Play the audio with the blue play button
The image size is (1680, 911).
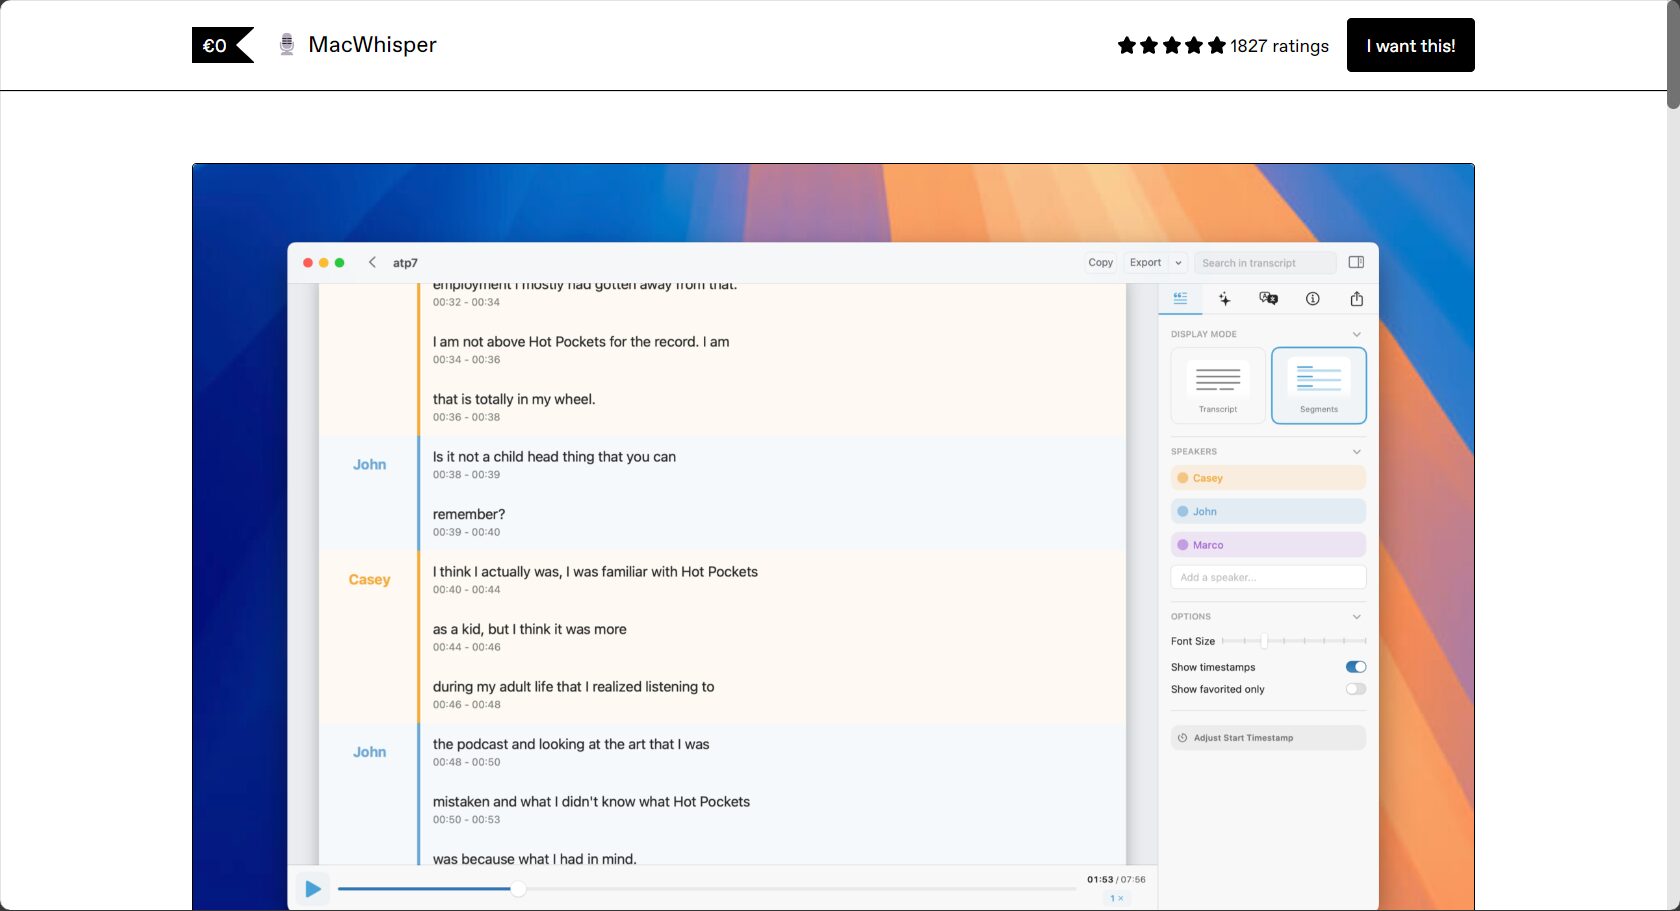tap(313, 888)
